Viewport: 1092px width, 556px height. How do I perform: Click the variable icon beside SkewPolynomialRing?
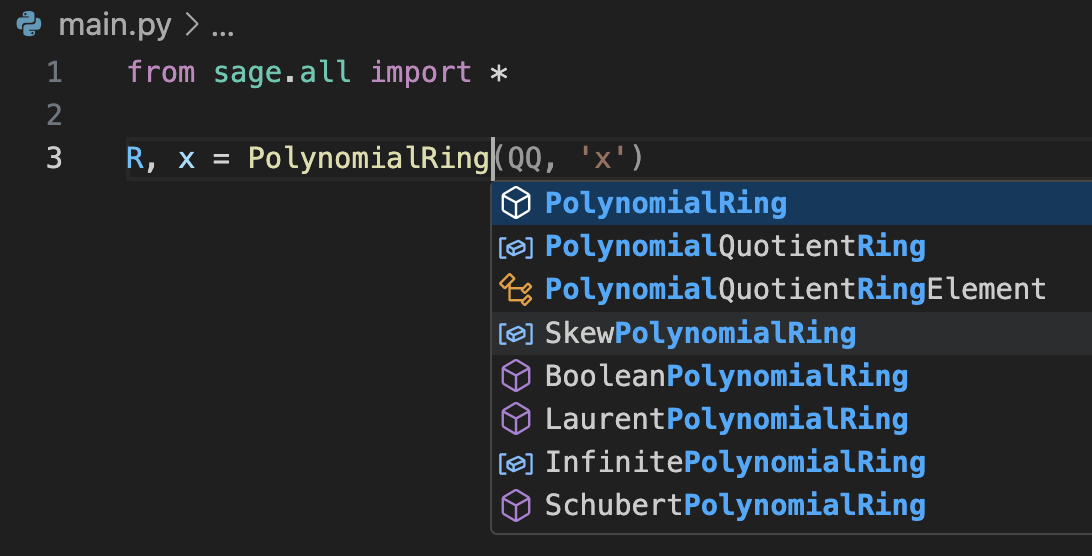click(x=516, y=334)
